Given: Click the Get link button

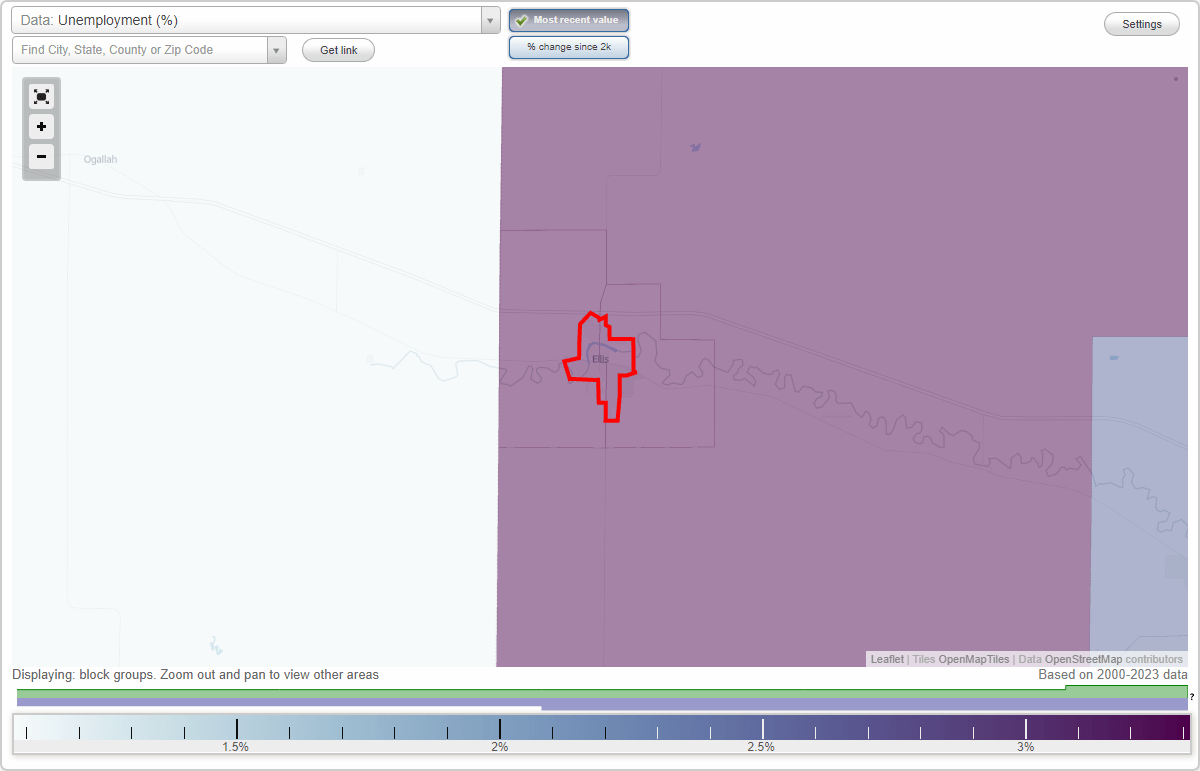Looking at the screenshot, I should point(338,50).
